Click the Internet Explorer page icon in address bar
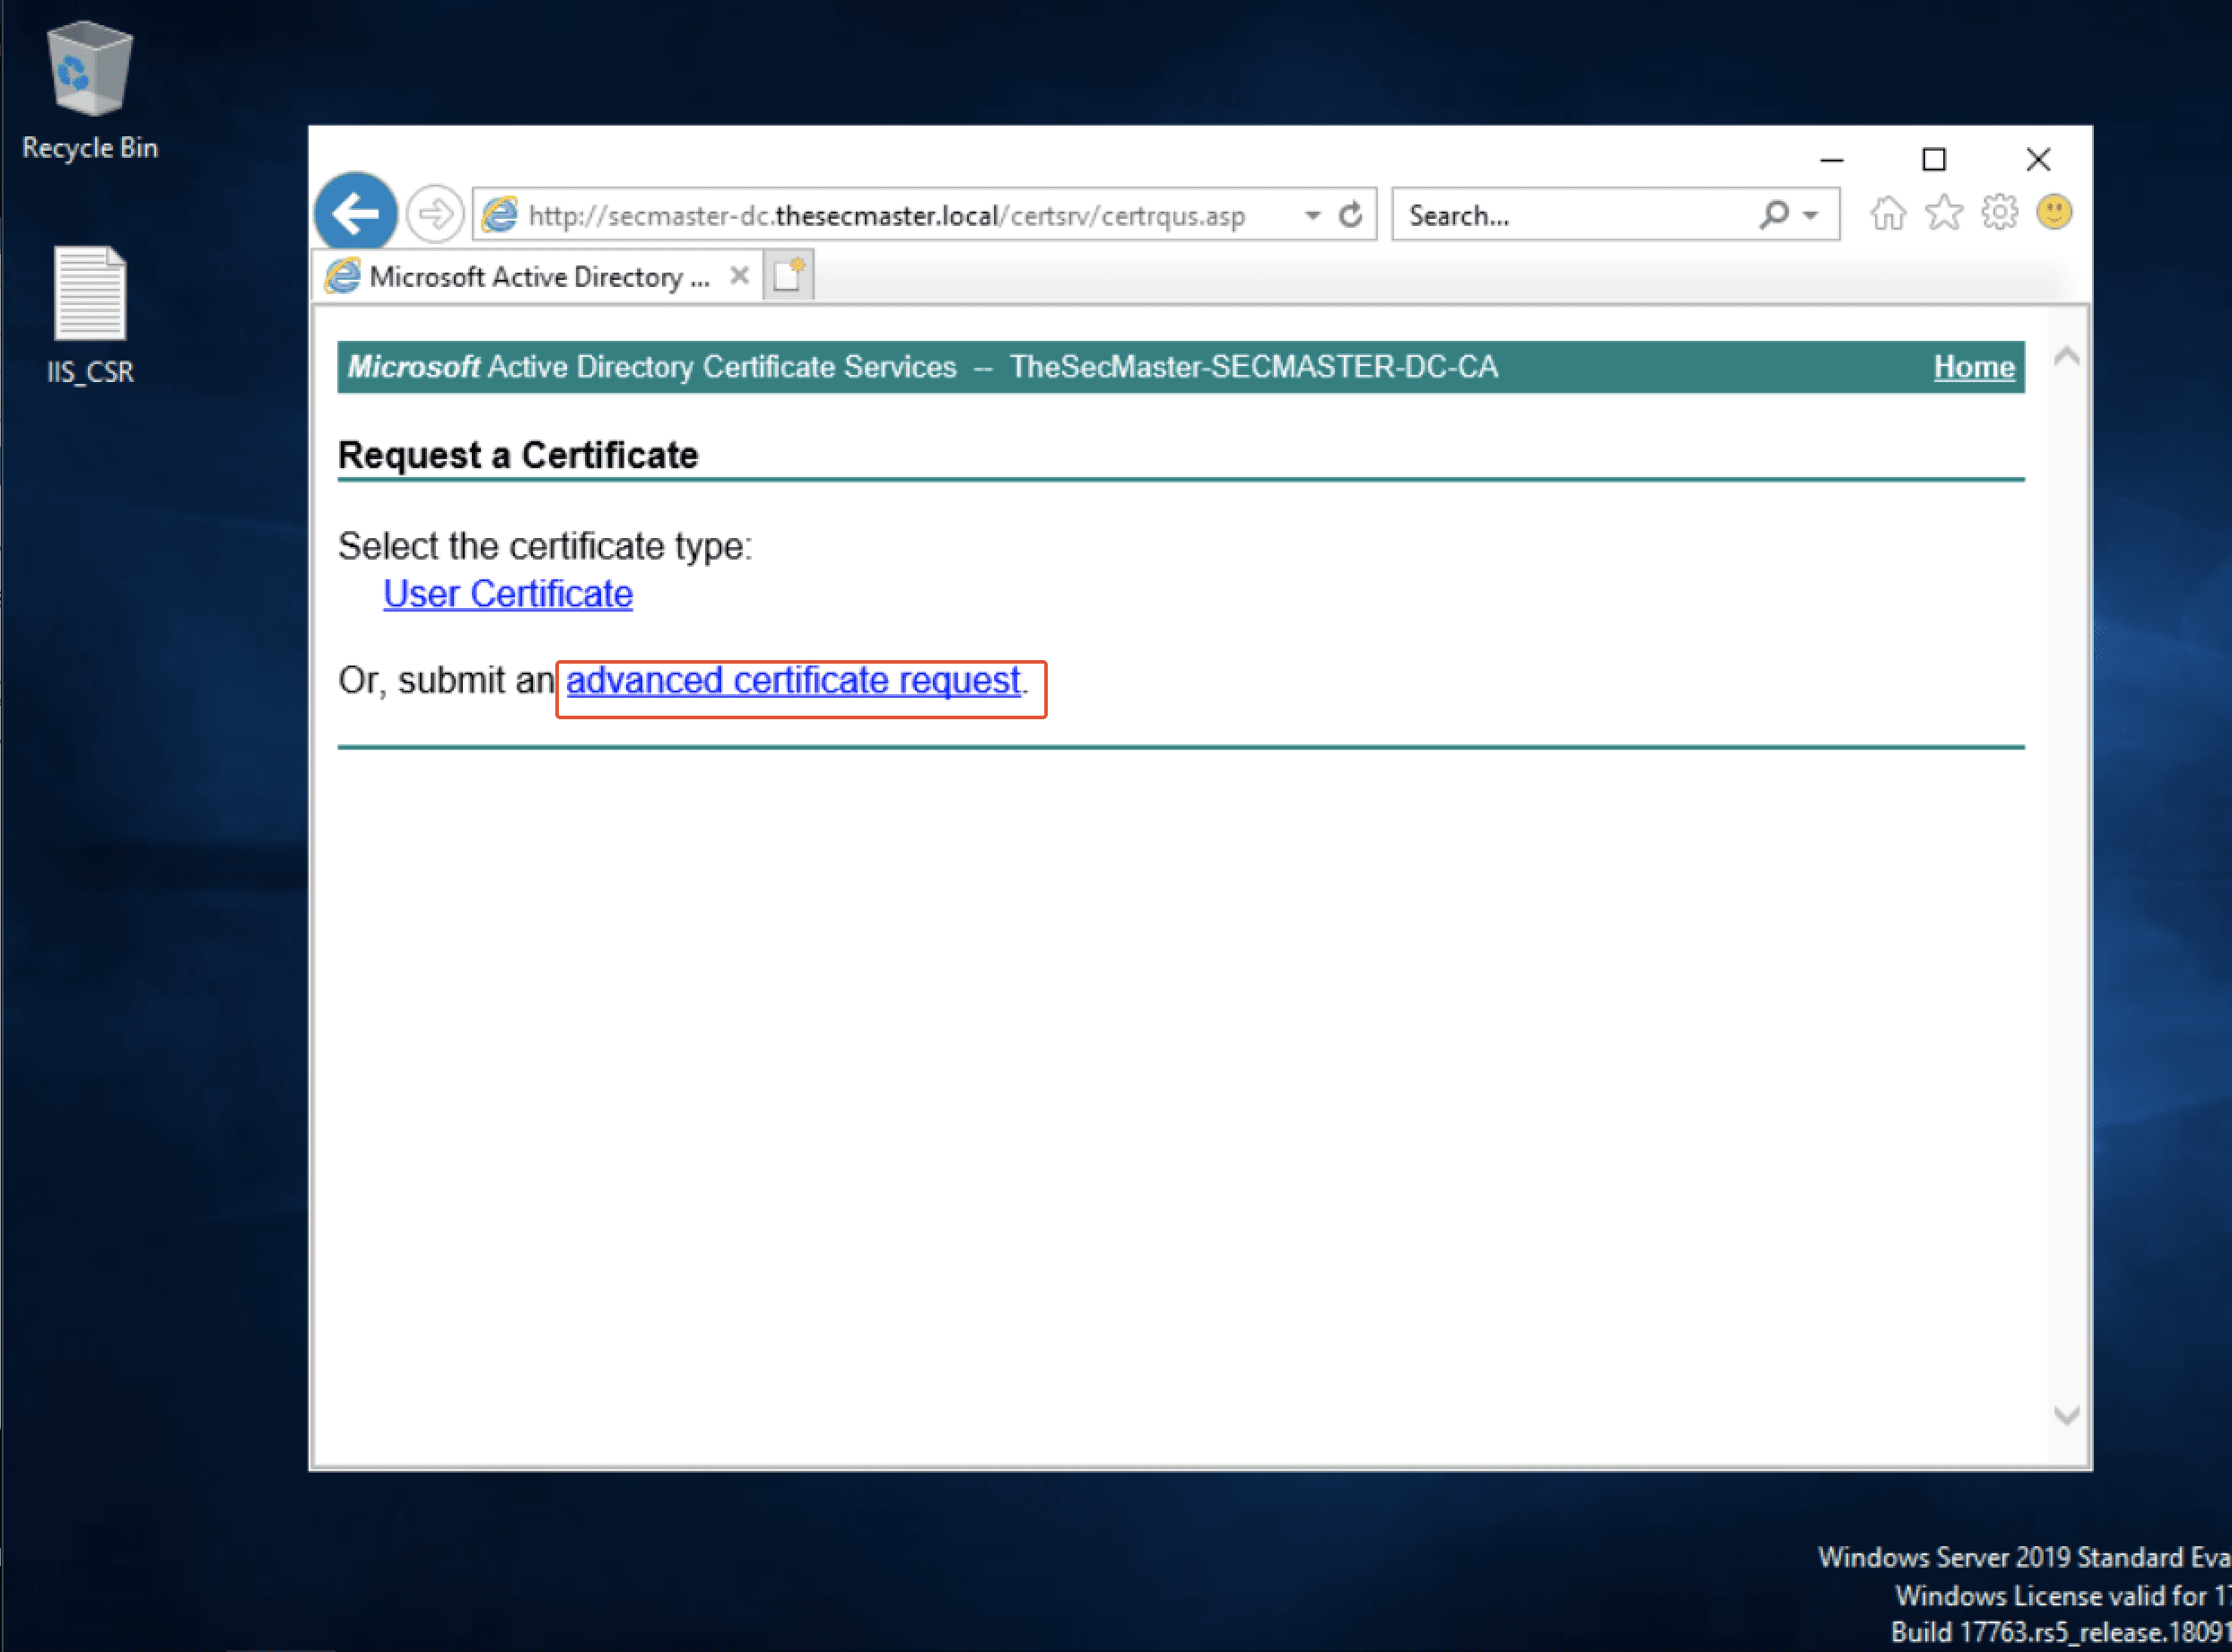2232x1652 pixels. pyautogui.click(x=500, y=214)
